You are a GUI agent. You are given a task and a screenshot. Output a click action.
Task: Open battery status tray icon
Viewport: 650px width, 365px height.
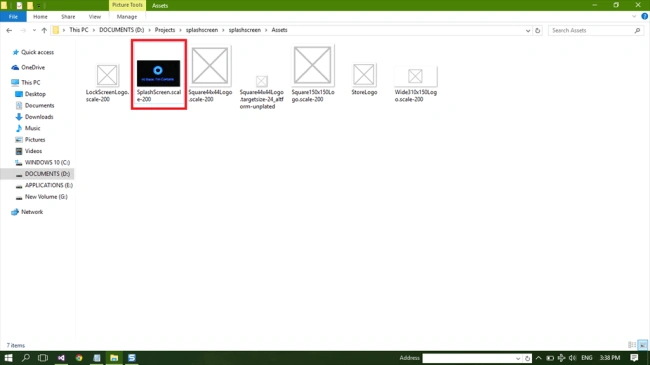click(550, 358)
